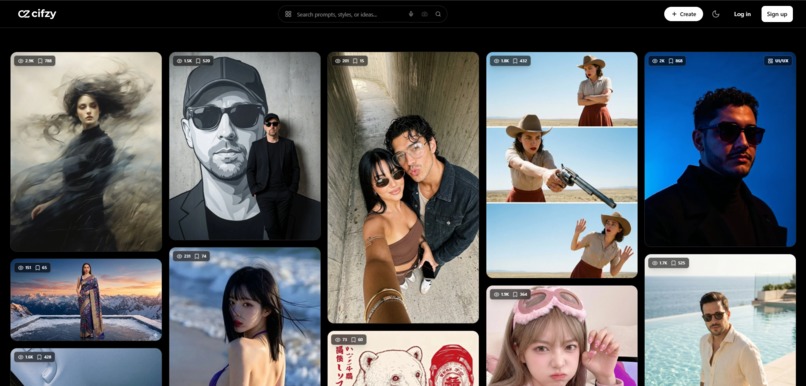Click views eye icon on blue-background man card
Image resolution: width=806 pixels, height=386 pixels.
click(655, 61)
